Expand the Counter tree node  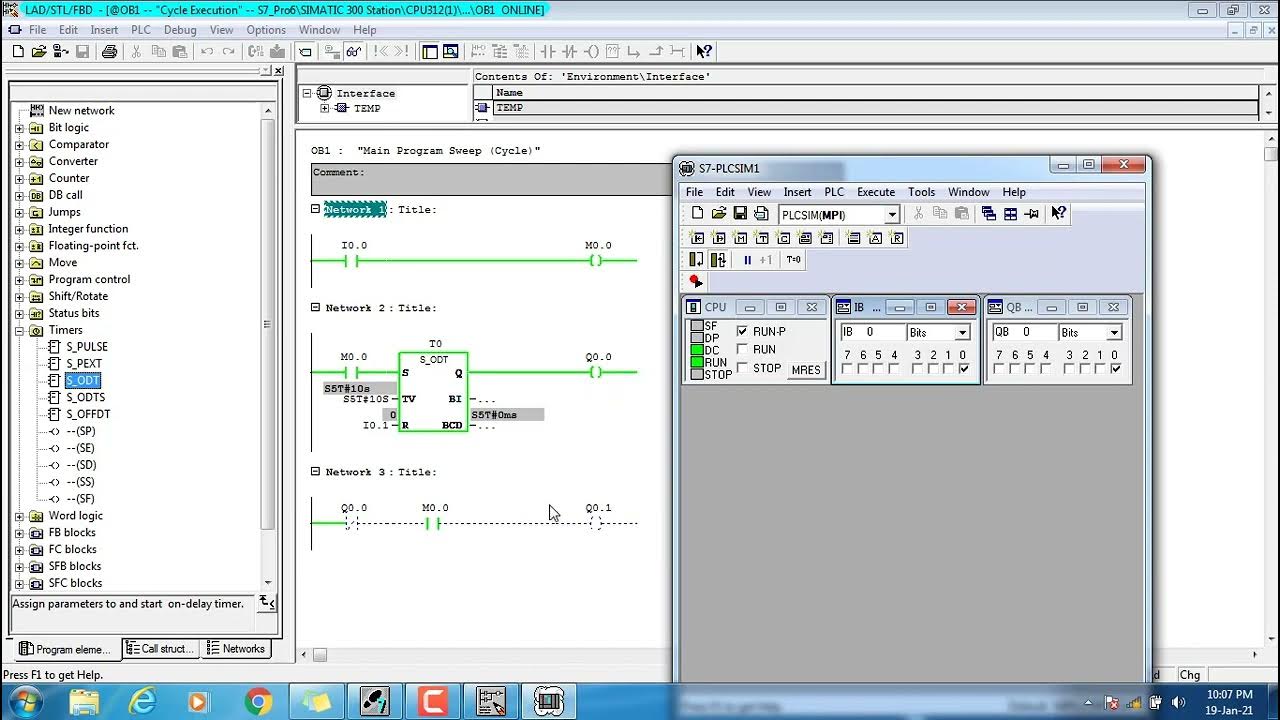coord(19,178)
